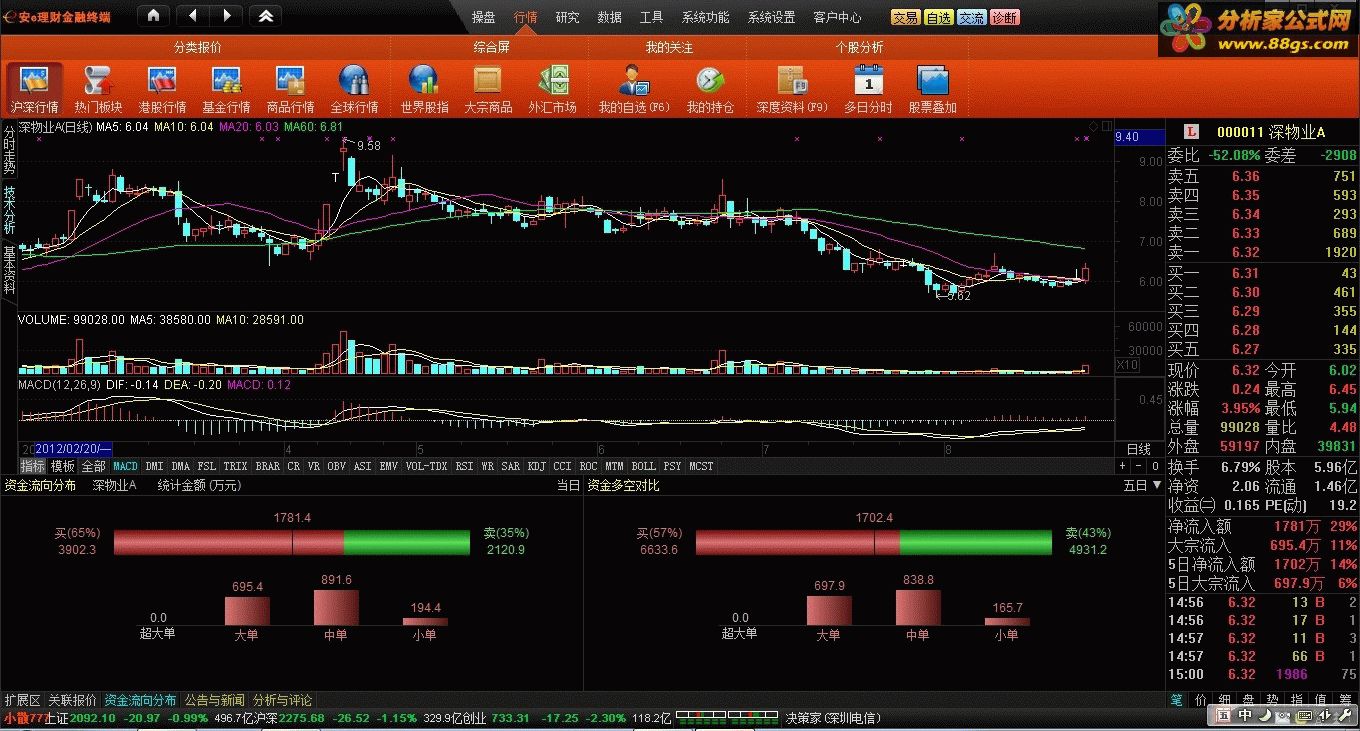Click the 交易 trading button
Image resolution: width=1360 pixels, height=731 pixels.
(906, 17)
